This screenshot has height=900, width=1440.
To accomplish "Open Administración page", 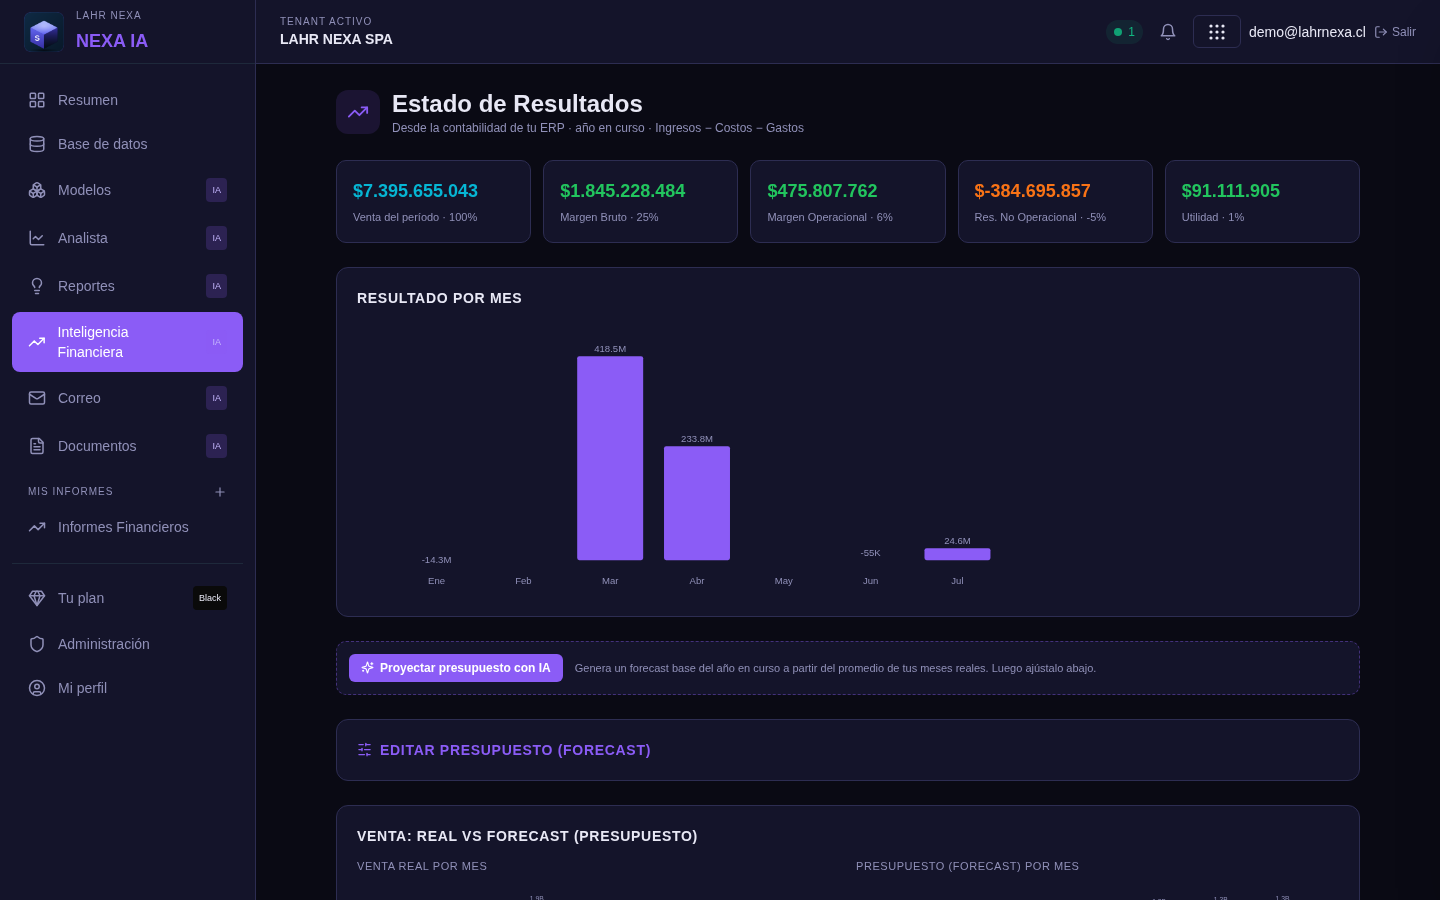I will click(x=127, y=644).
